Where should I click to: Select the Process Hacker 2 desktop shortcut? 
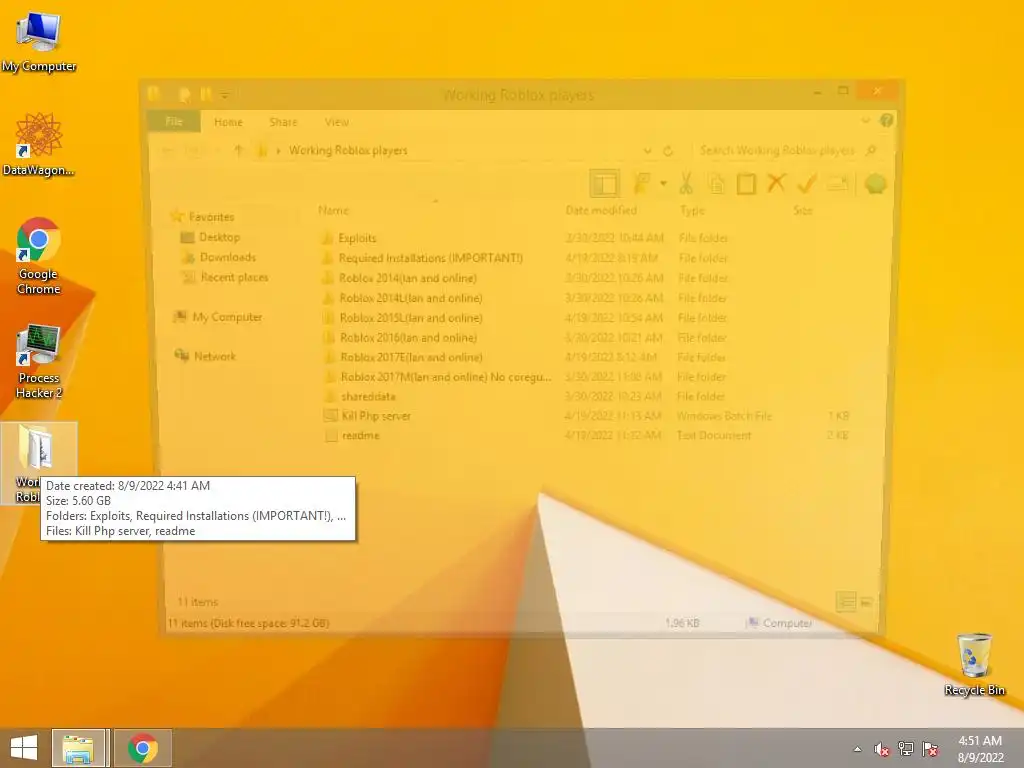(x=39, y=360)
